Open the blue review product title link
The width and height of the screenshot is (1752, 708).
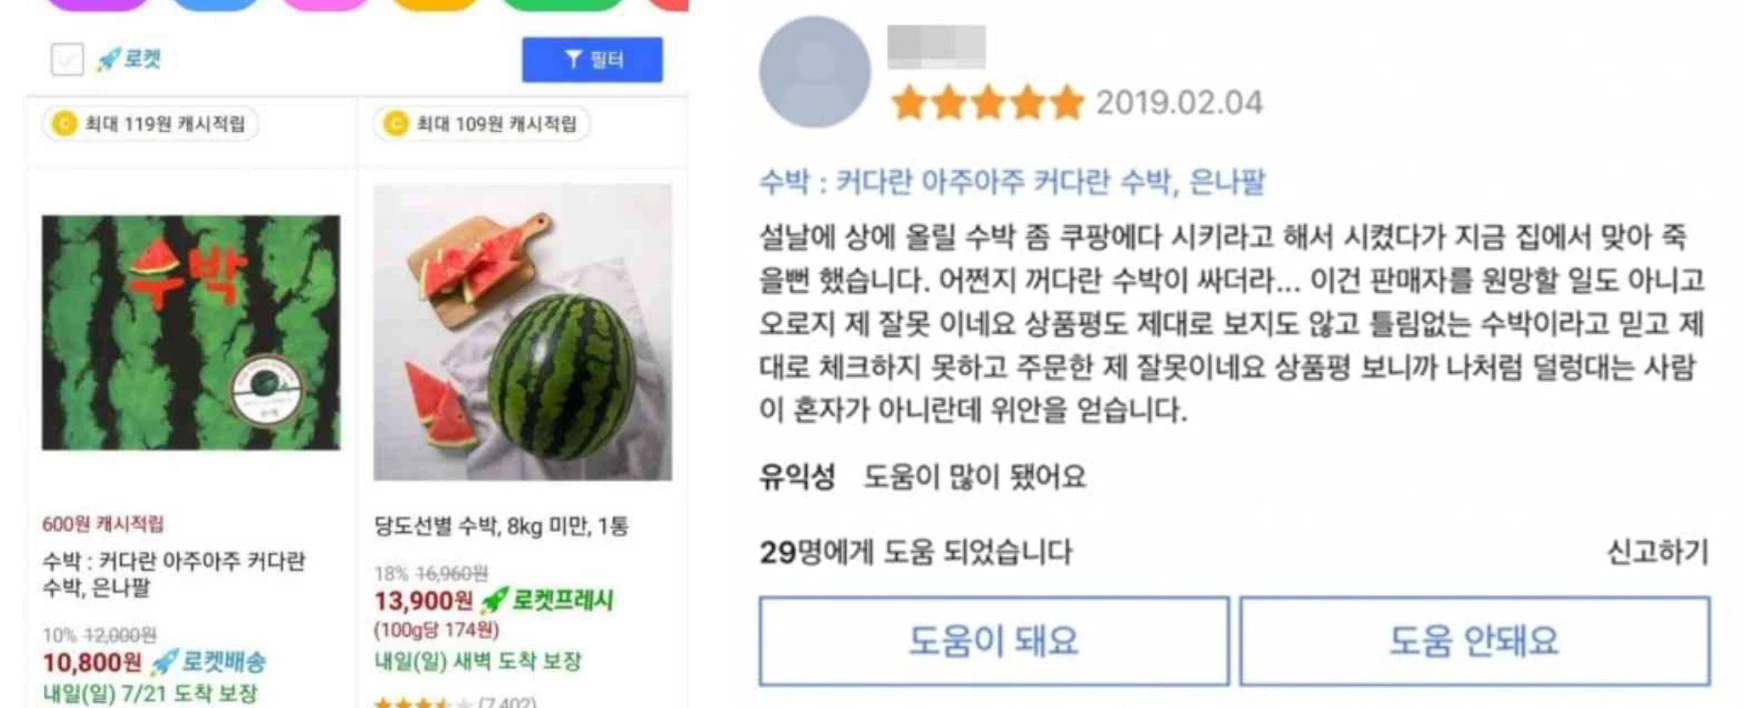pyautogui.click(x=1012, y=181)
